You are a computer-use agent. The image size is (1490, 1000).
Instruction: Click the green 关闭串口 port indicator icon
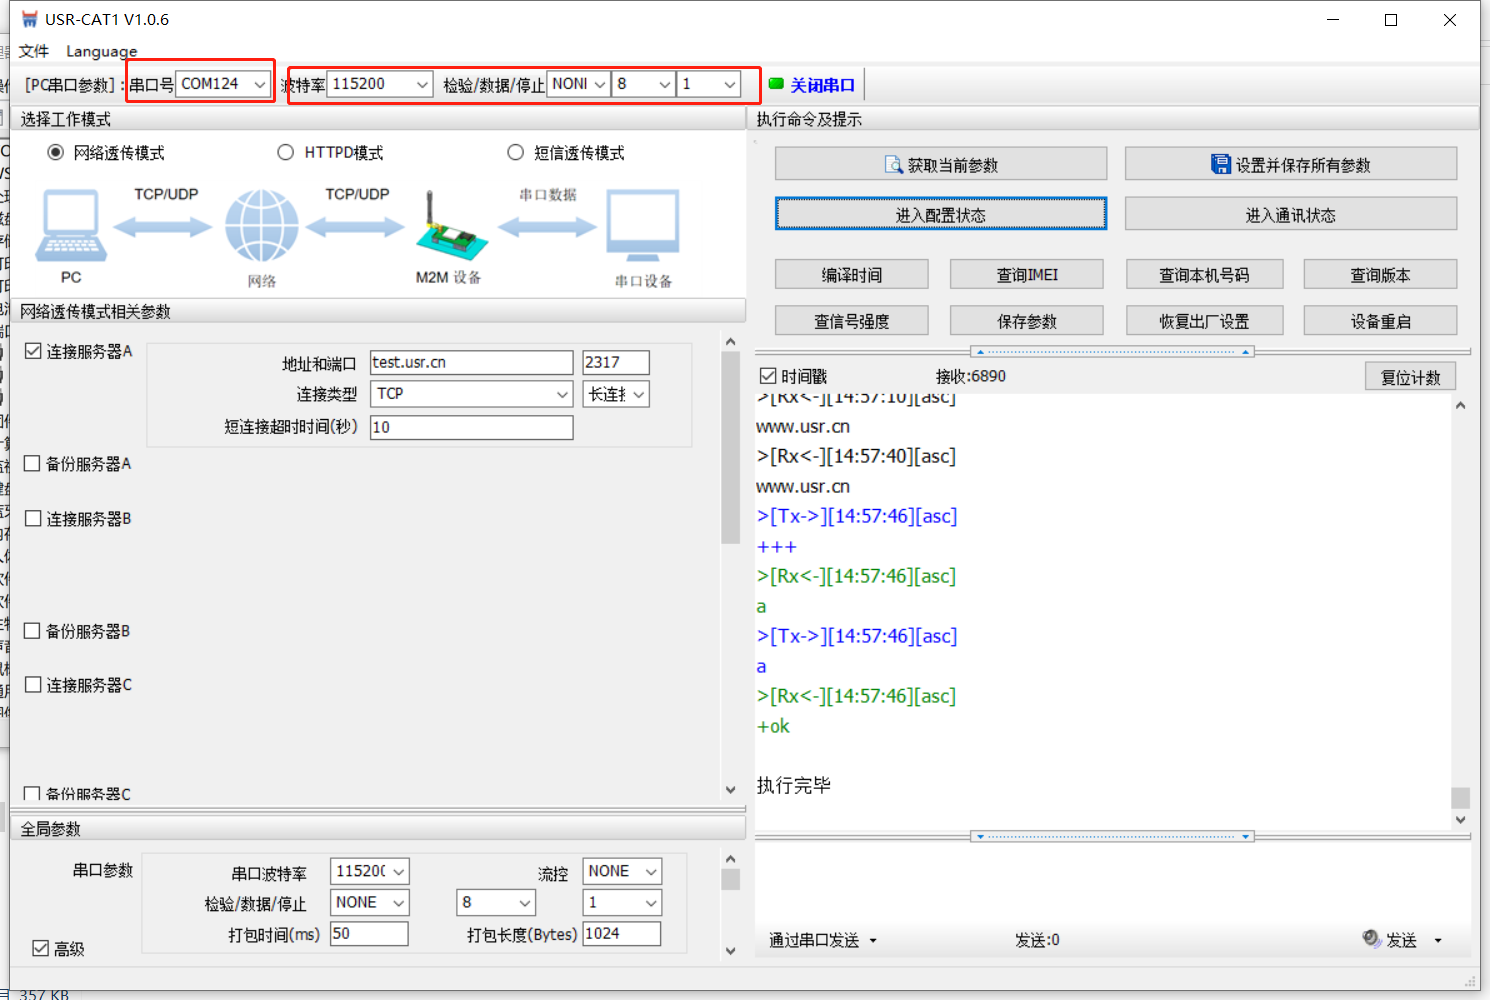[776, 84]
